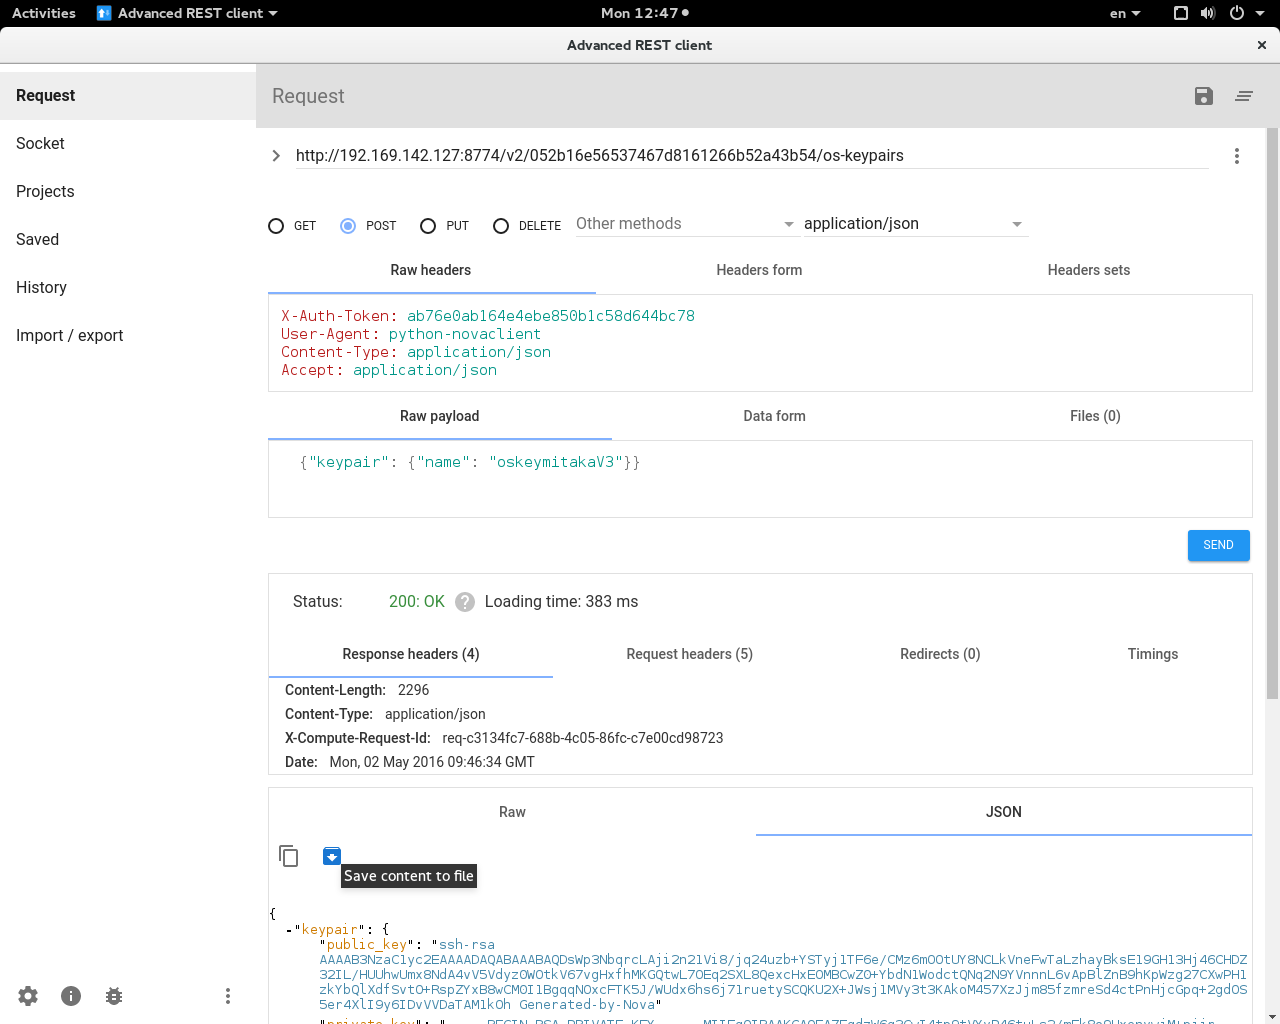Select the PUT method radio button
Image resolution: width=1280 pixels, height=1024 pixels.
(428, 226)
